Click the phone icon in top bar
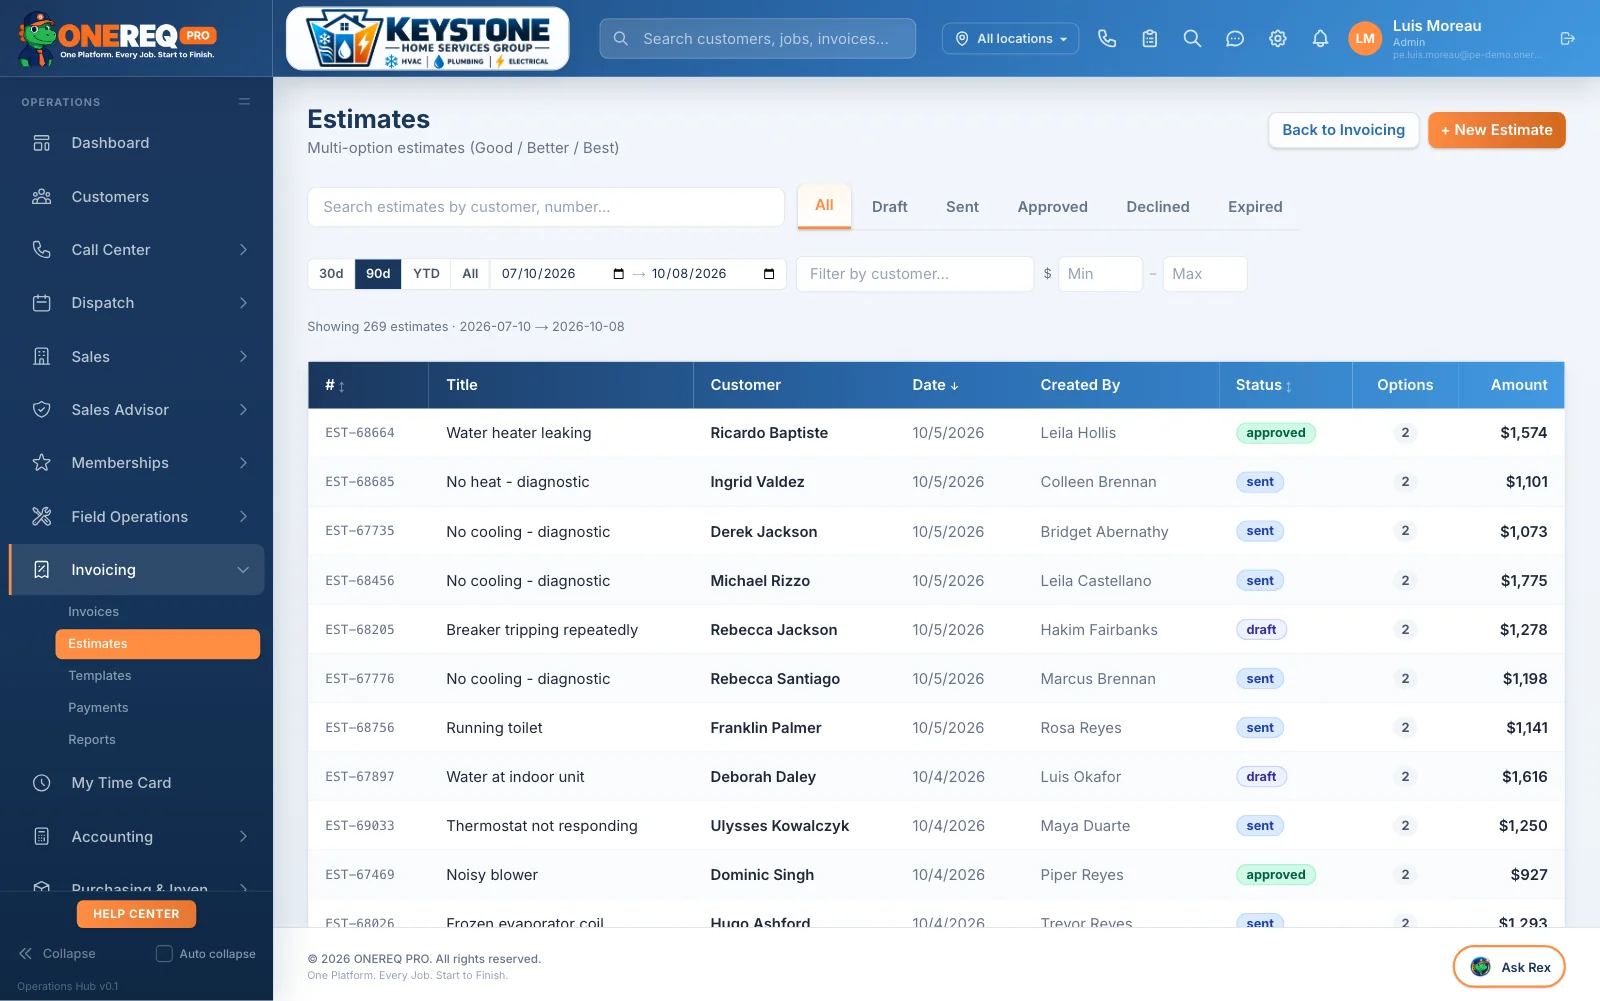 pyautogui.click(x=1107, y=38)
